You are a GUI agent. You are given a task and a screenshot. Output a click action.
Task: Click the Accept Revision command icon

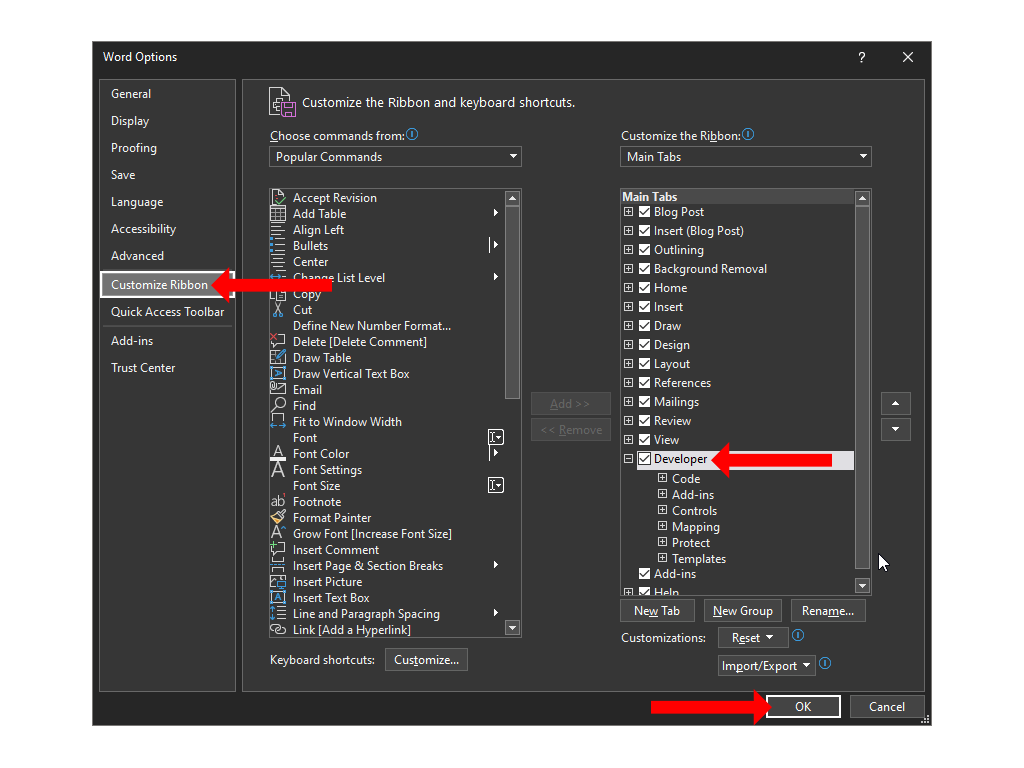point(278,197)
